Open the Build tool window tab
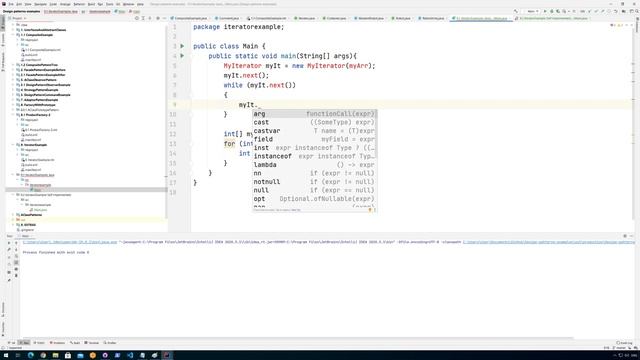This screenshot has width=640, height=360. tap(75, 343)
